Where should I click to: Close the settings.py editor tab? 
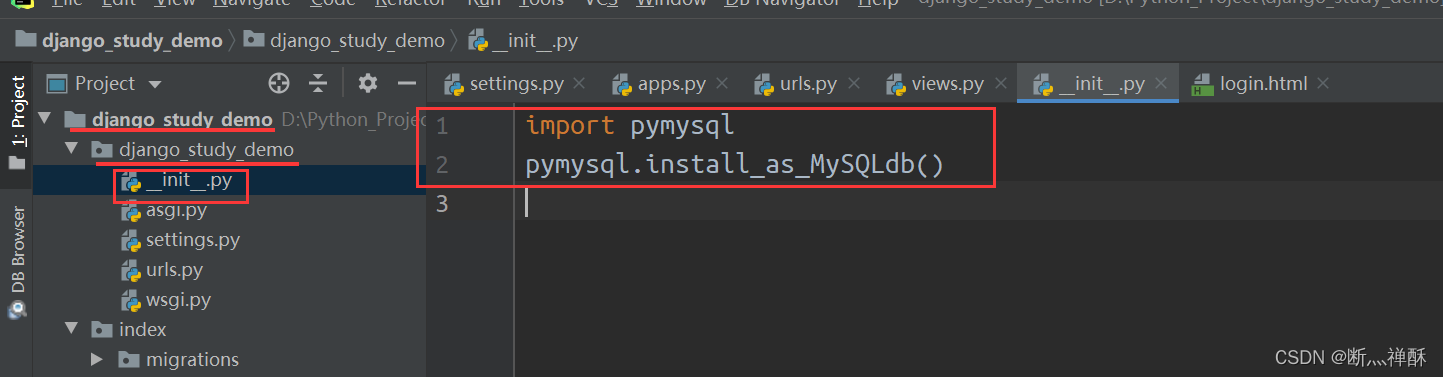pyautogui.click(x=579, y=84)
